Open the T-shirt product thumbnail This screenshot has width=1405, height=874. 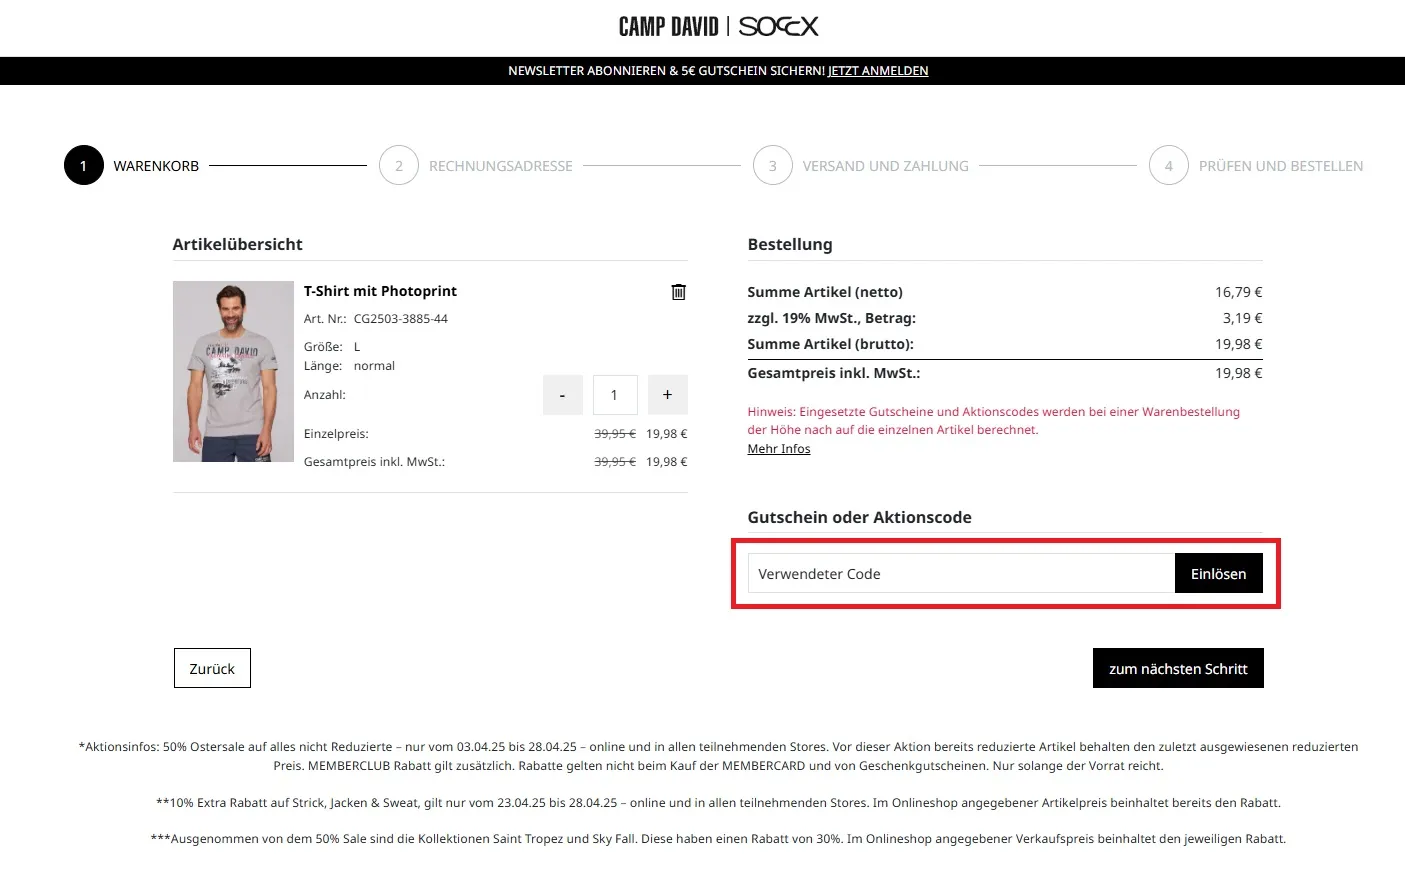click(x=233, y=371)
